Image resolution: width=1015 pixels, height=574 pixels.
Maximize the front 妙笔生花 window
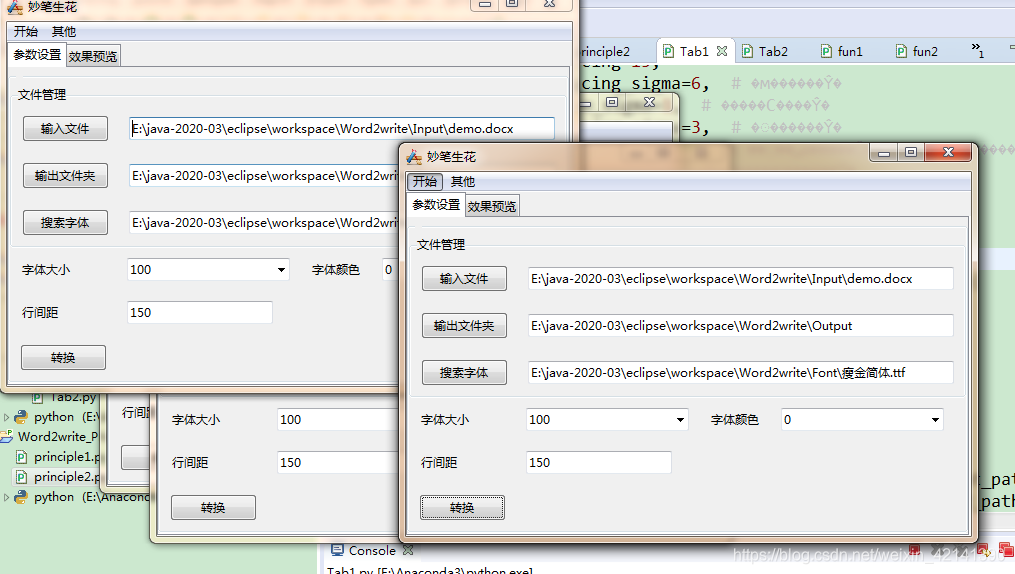[911, 152]
